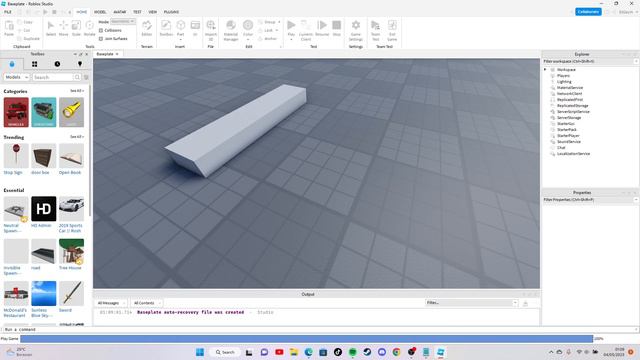
Task: Open the Creations tab in Toolbox
Action: (80, 64)
